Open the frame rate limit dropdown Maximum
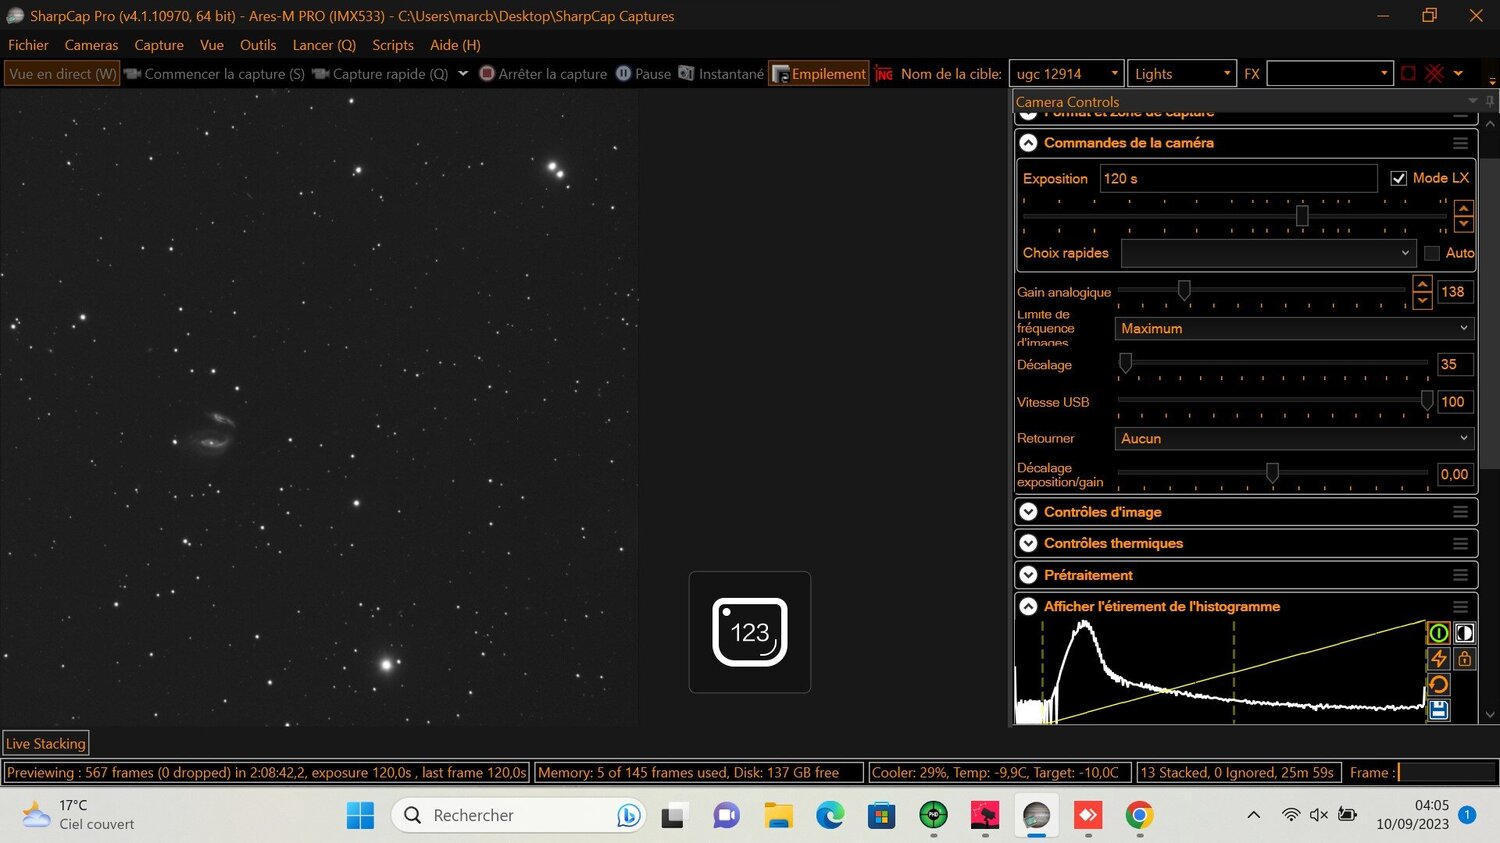This screenshot has width=1500, height=843. pos(1295,328)
